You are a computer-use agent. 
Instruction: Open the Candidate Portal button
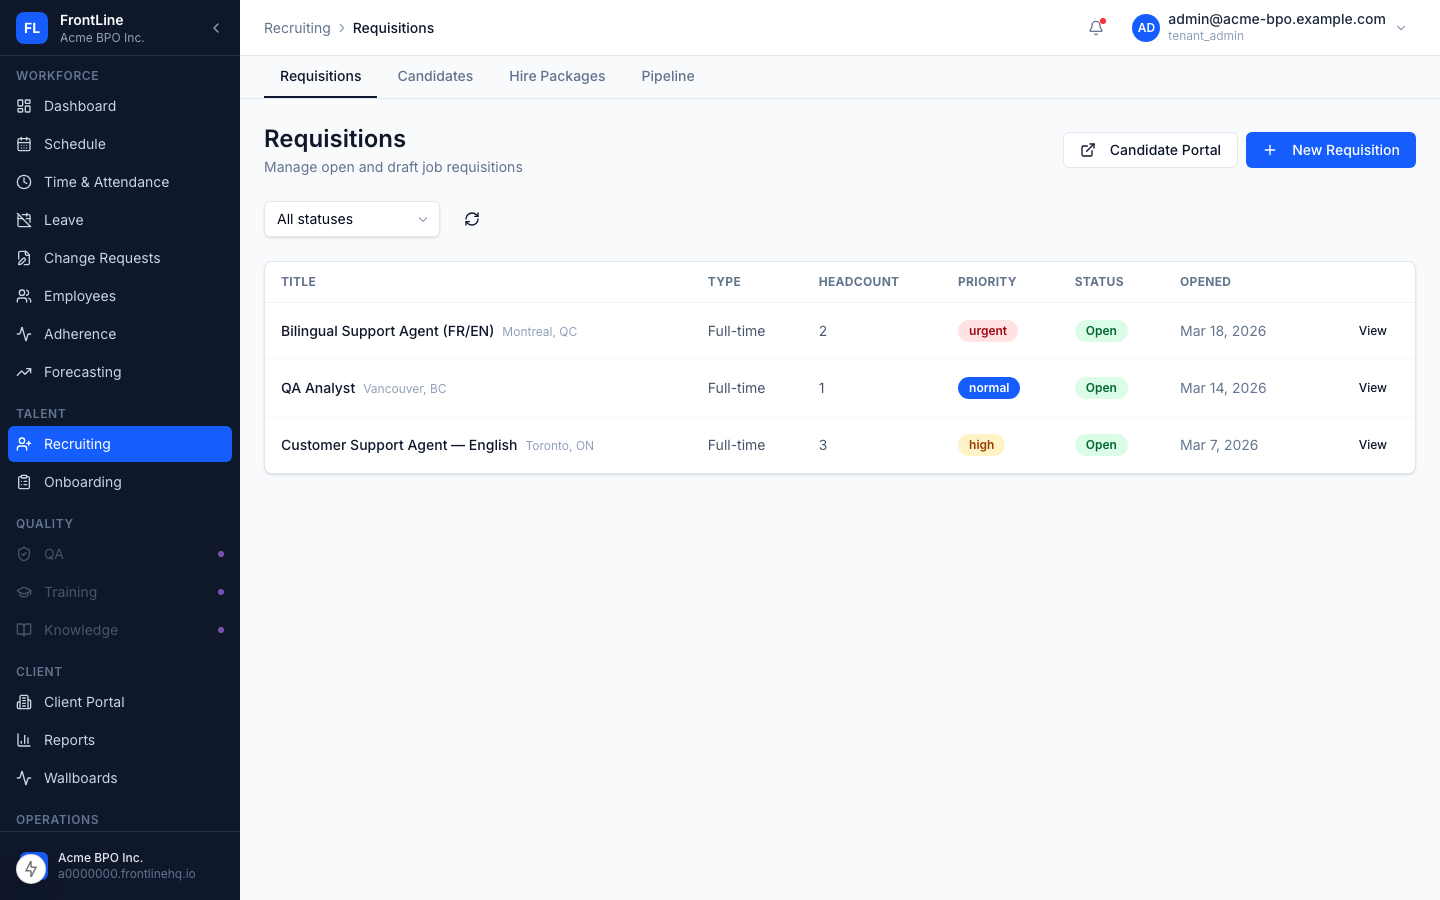(x=1150, y=150)
